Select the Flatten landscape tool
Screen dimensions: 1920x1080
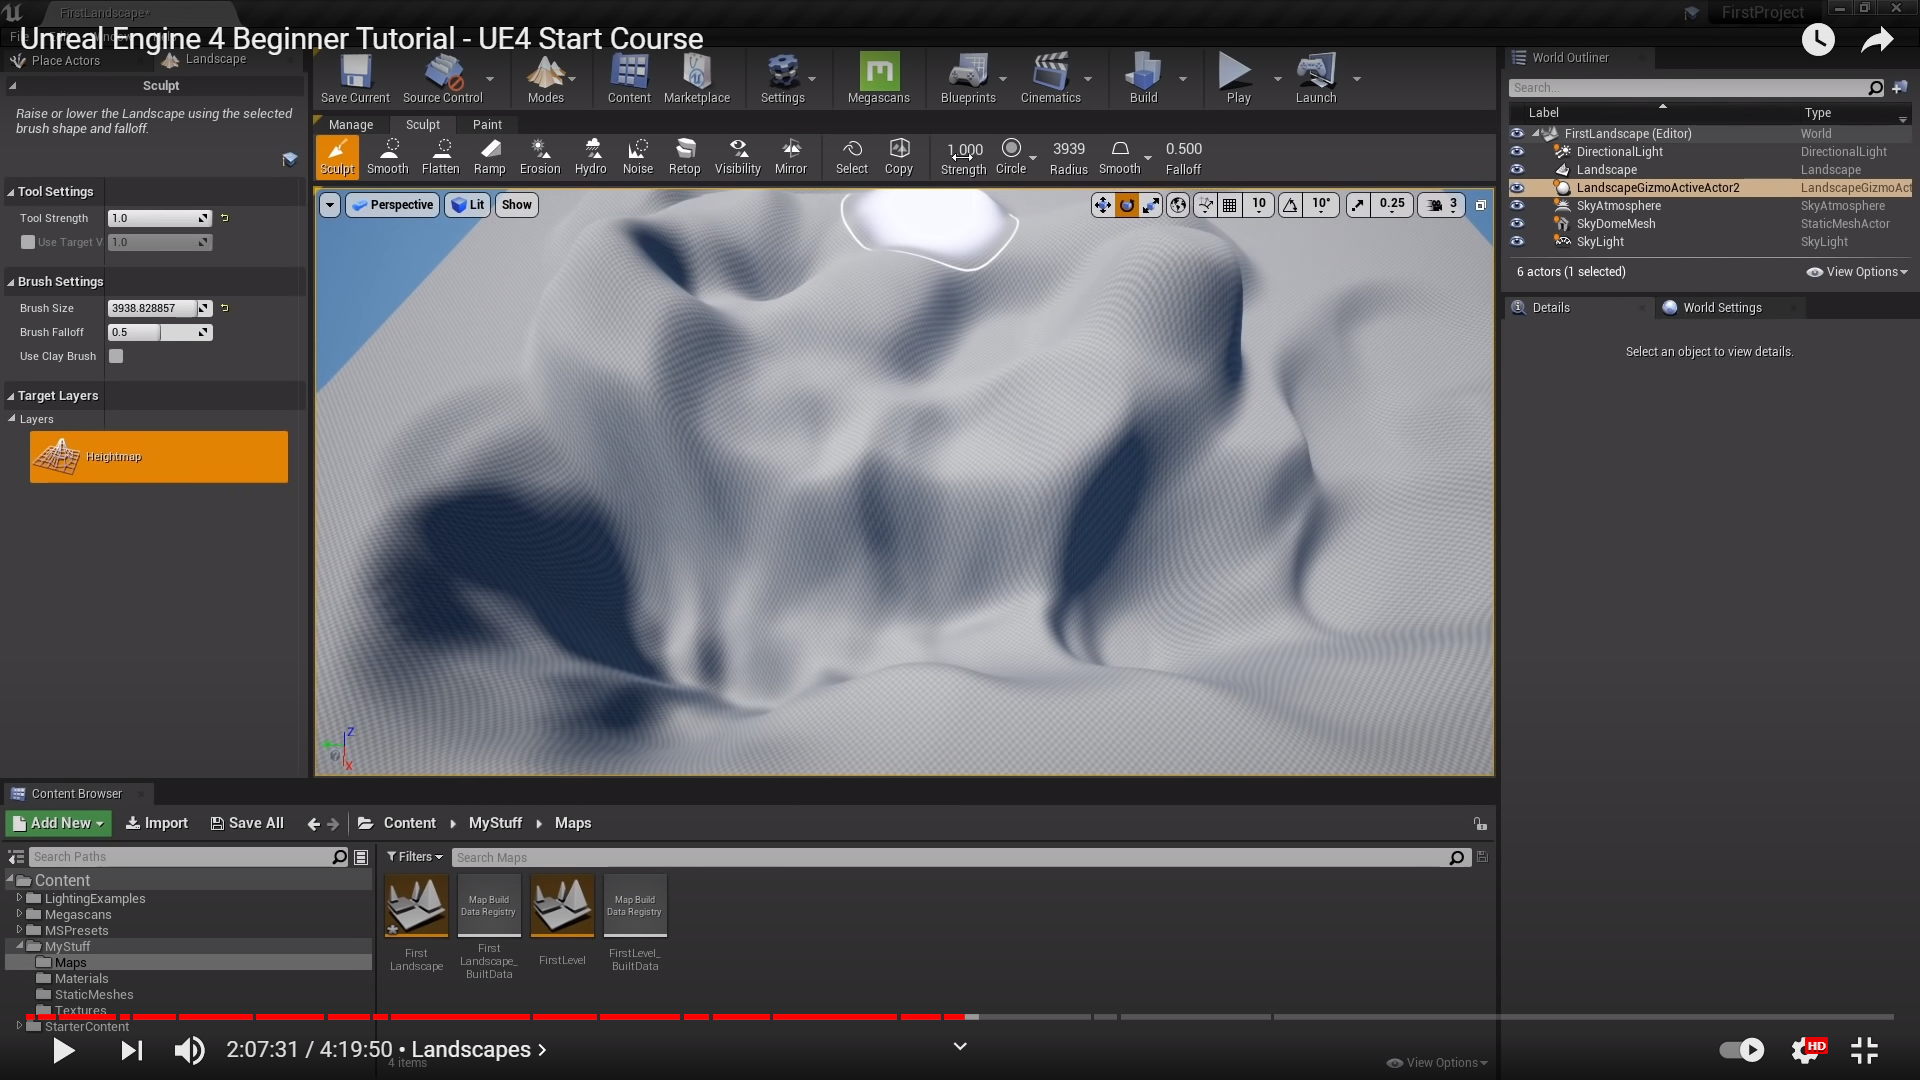point(440,157)
